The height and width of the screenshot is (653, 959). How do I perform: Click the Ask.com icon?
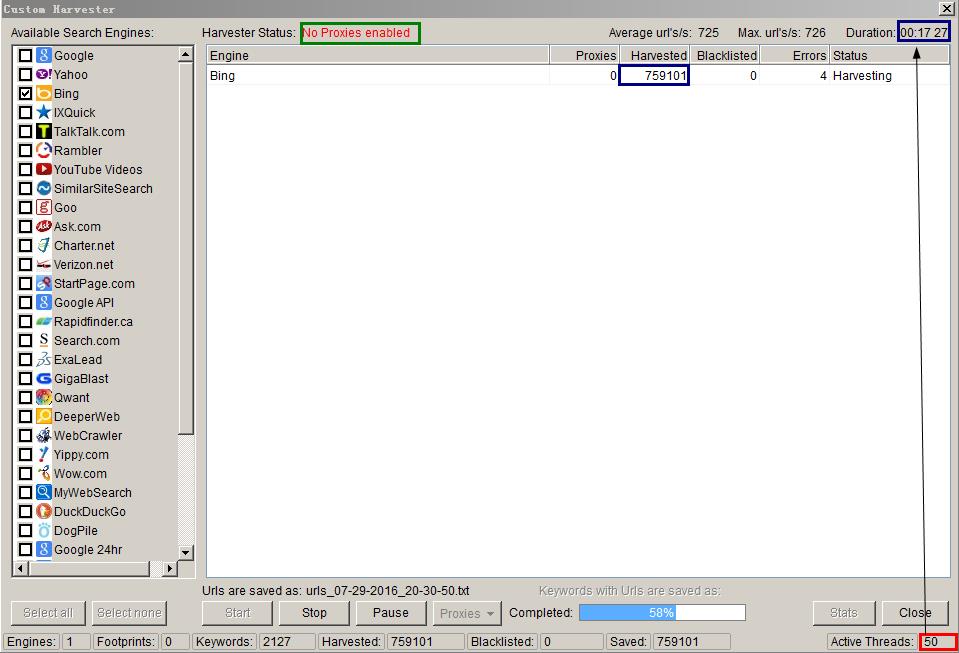43,226
